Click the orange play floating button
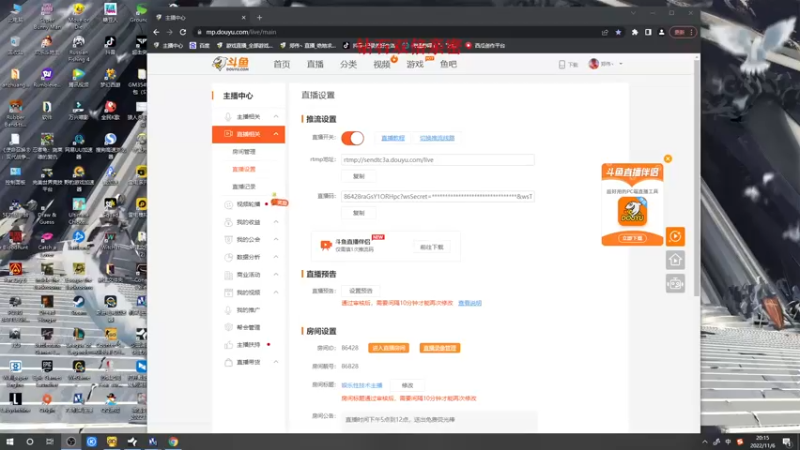The width and height of the screenshot is (800, 450). pos(675,236)
